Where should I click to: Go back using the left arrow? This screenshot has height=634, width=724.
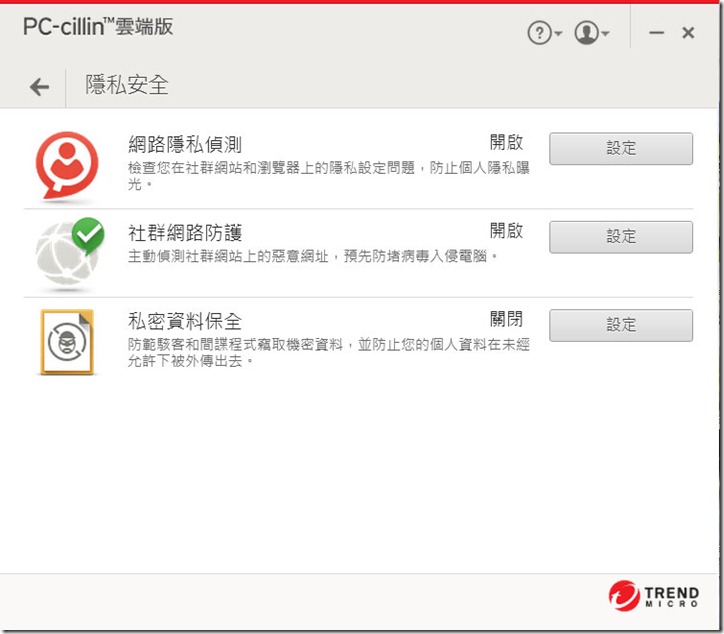click(x=40, y=87)
